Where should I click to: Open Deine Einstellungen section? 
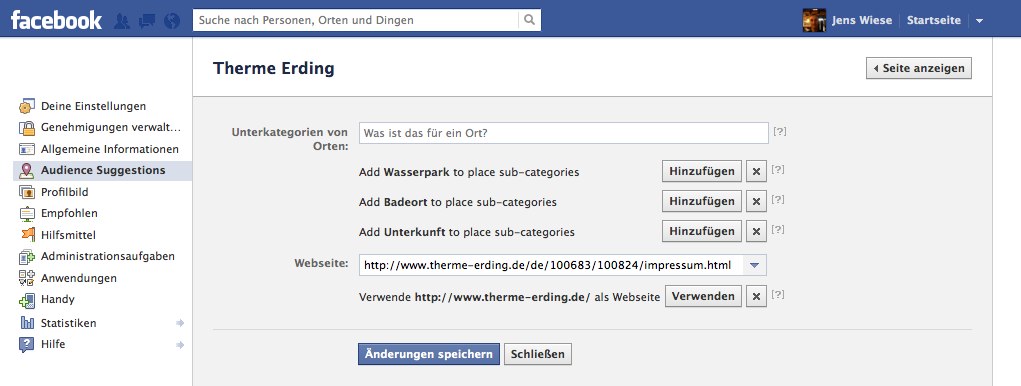coord(93,106)
